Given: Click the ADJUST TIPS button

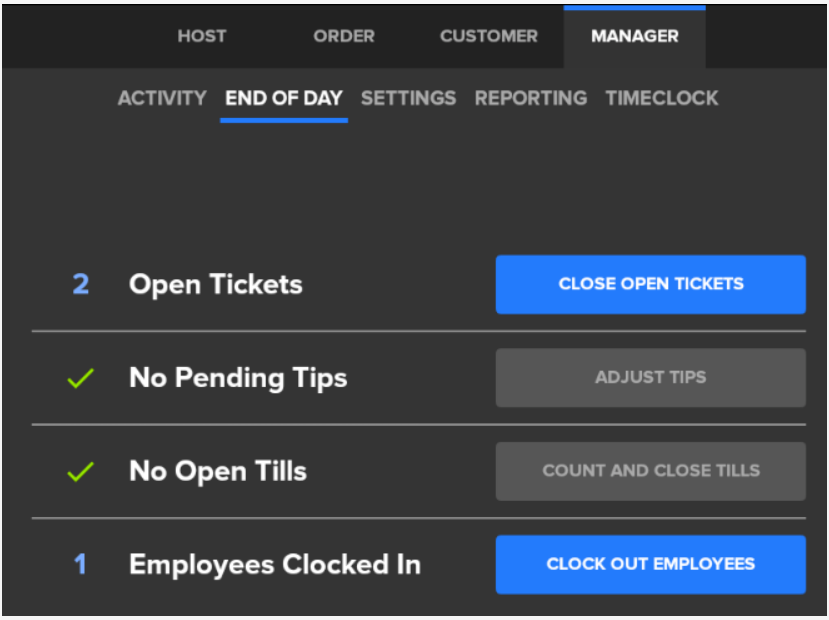Looking at the screenshot, I should [x=650, y=377].
